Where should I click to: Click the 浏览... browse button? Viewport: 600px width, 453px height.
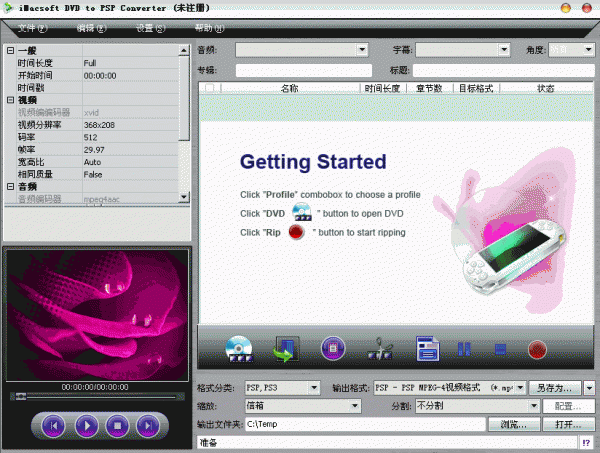(x=514, y=424)
